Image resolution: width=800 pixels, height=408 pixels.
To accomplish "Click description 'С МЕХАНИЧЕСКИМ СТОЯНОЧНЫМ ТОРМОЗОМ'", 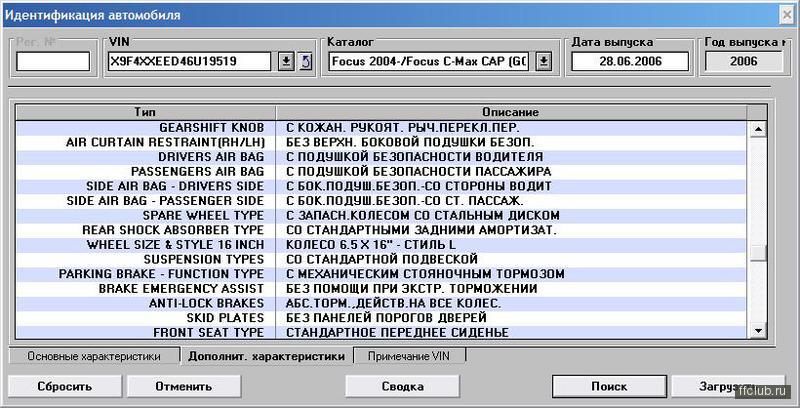I will [425, 274].
